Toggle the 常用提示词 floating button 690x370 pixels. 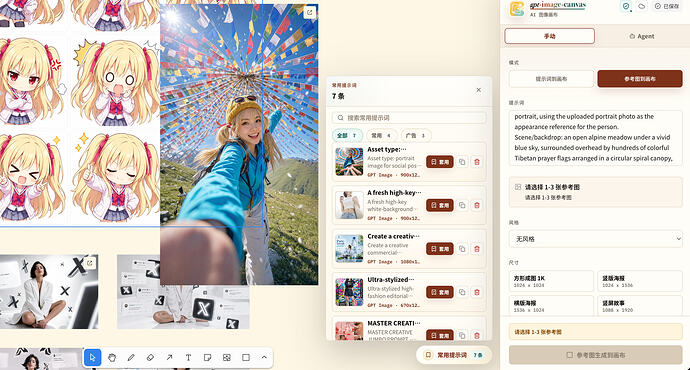click(454, 355)
